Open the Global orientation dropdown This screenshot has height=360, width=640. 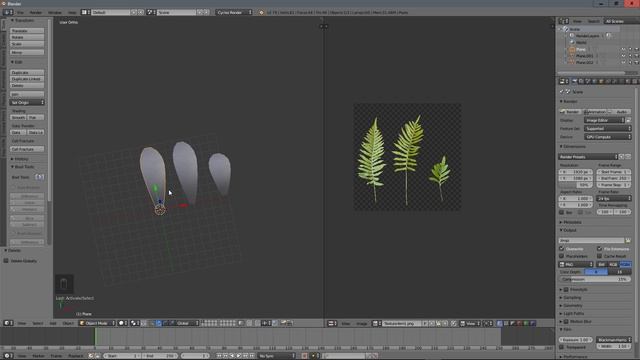point(186,323)
